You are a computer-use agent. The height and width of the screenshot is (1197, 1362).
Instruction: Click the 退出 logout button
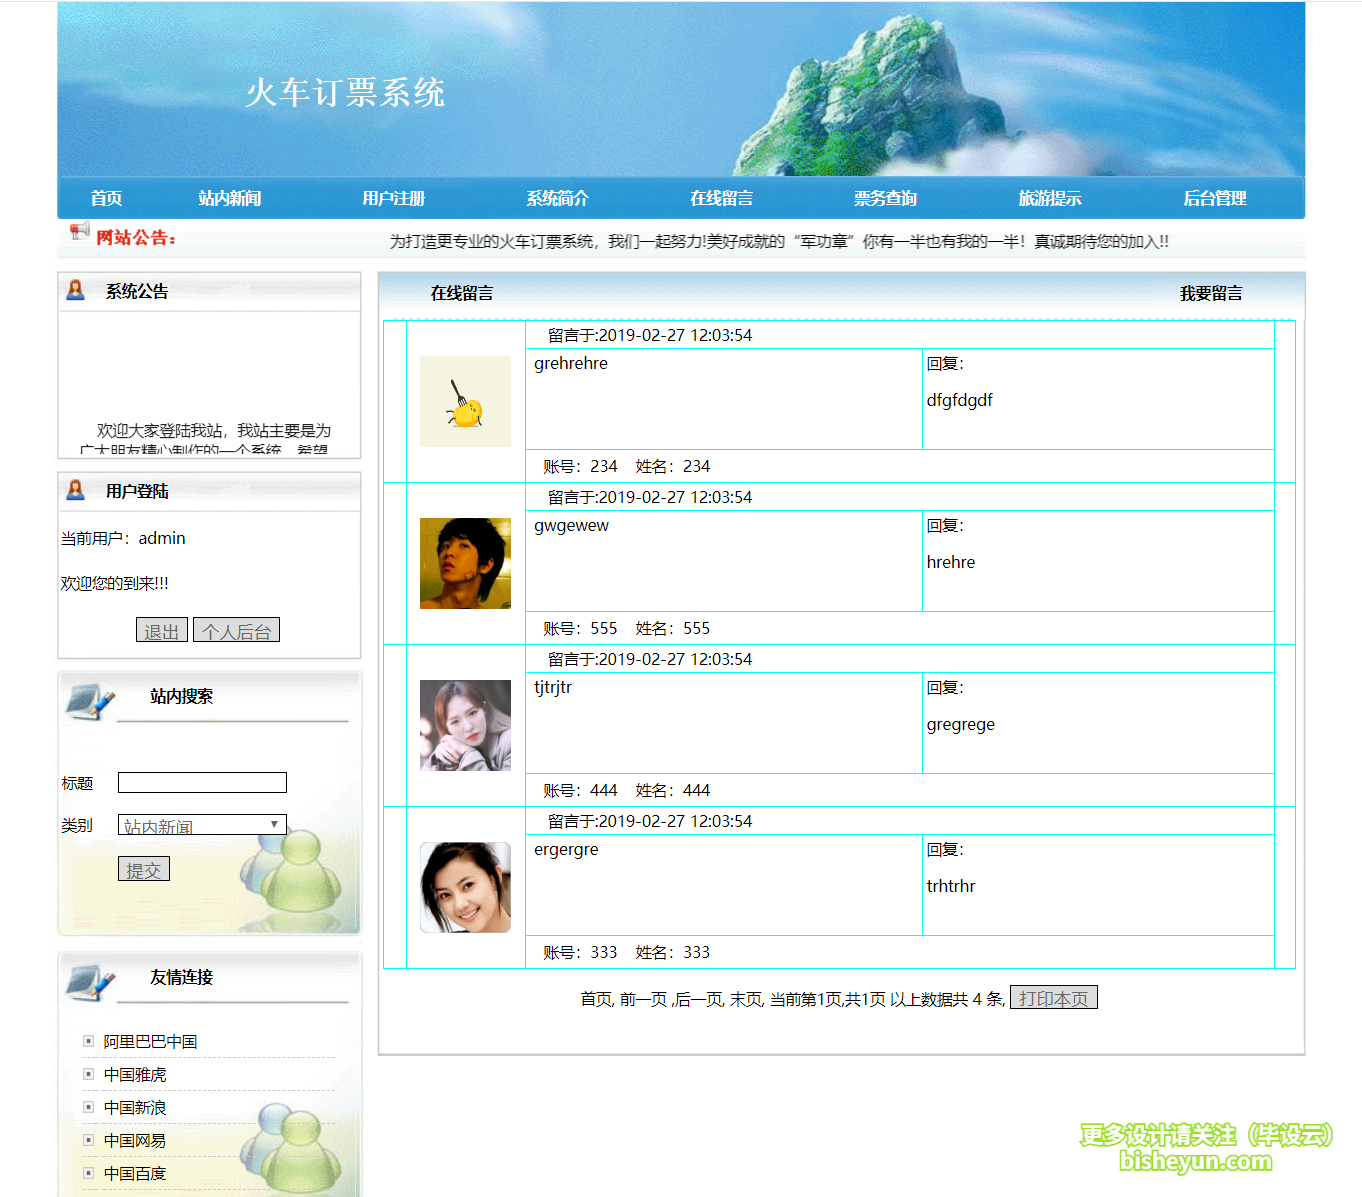coord(161,629)
